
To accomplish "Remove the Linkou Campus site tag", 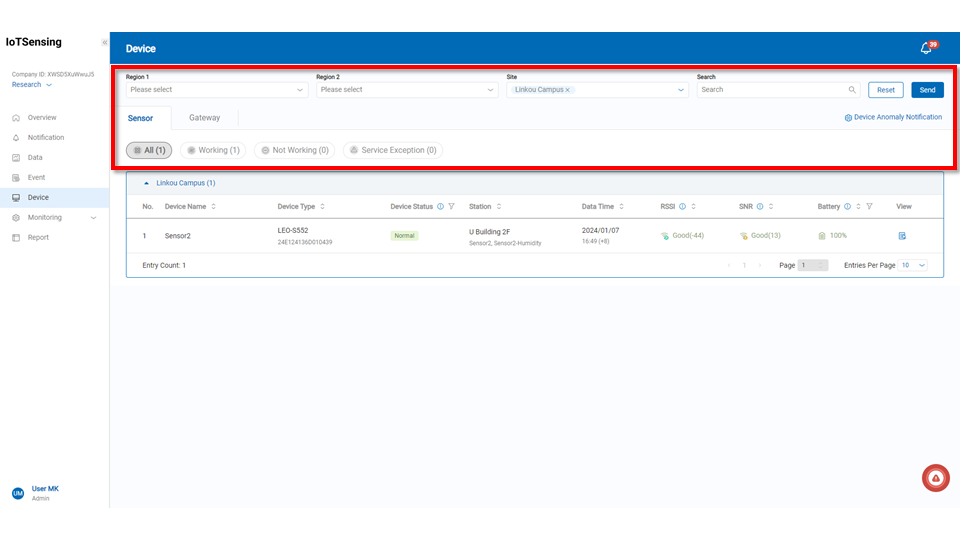I will tap(568, 90).
